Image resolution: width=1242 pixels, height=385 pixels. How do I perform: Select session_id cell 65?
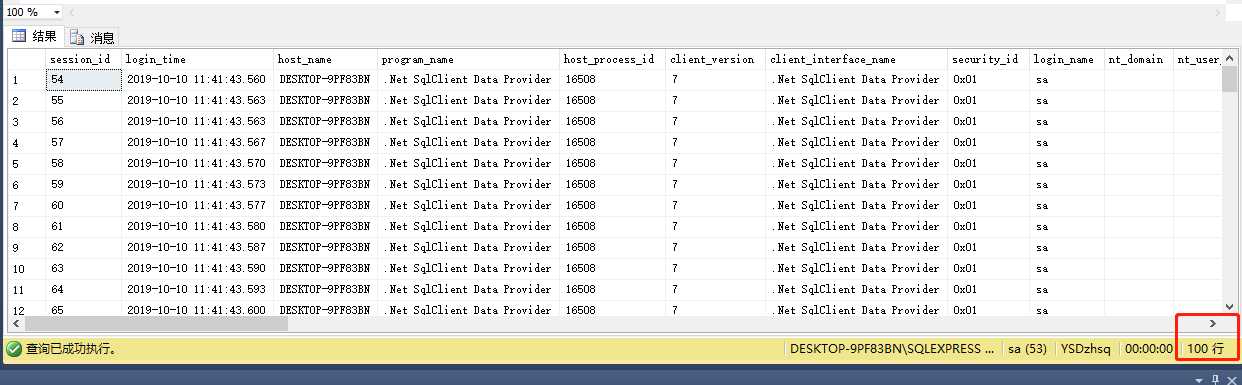pos(83,309)
